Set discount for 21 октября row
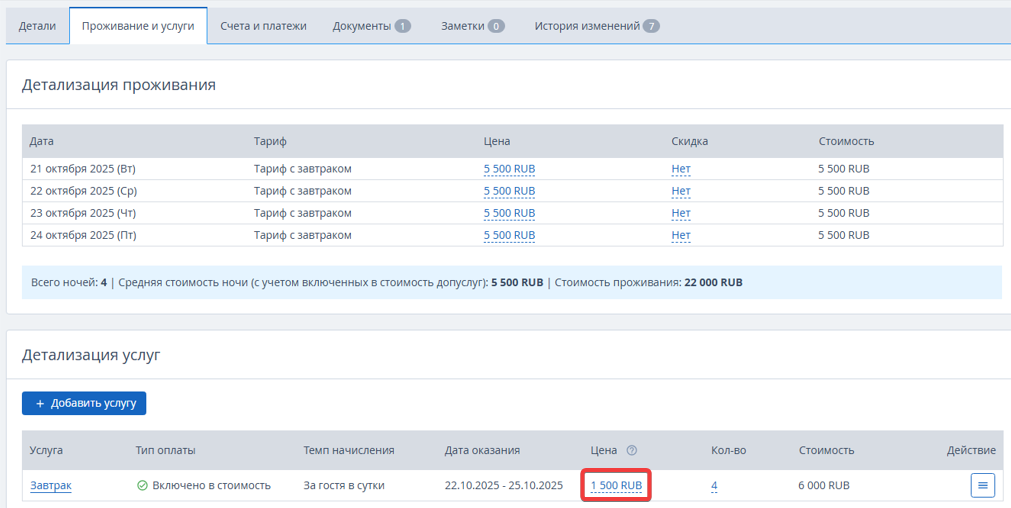Image resolution: width=1011 pixels, height=508 pixels. 681,169
